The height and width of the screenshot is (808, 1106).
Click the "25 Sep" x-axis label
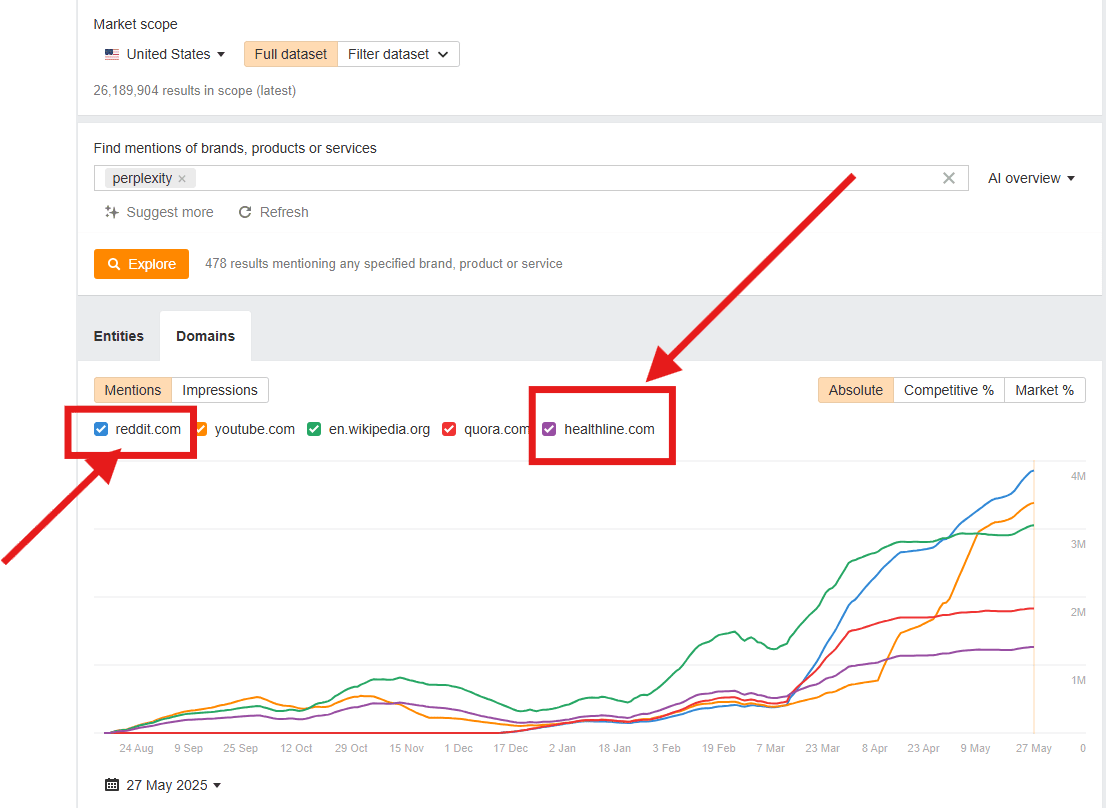(241, 748)
